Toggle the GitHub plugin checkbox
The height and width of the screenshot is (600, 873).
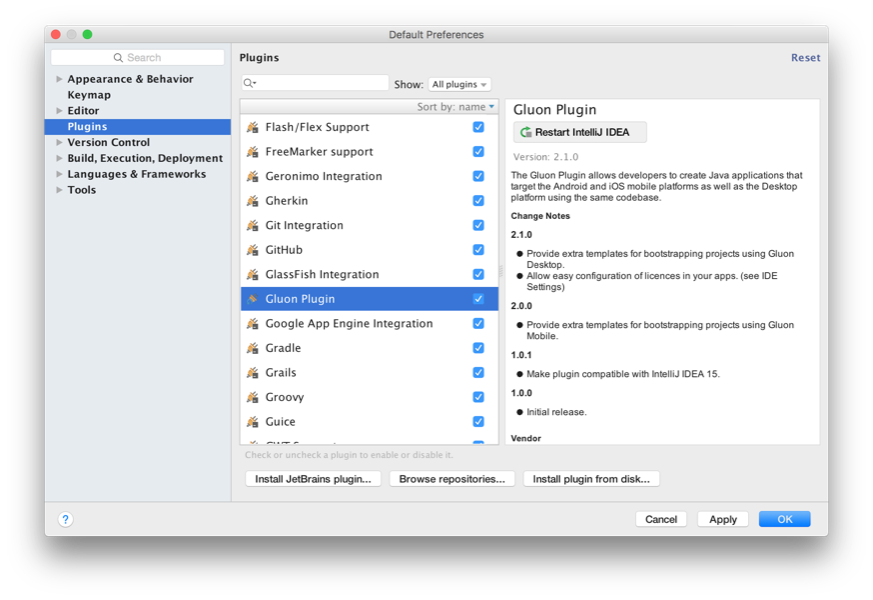point(478,249)
